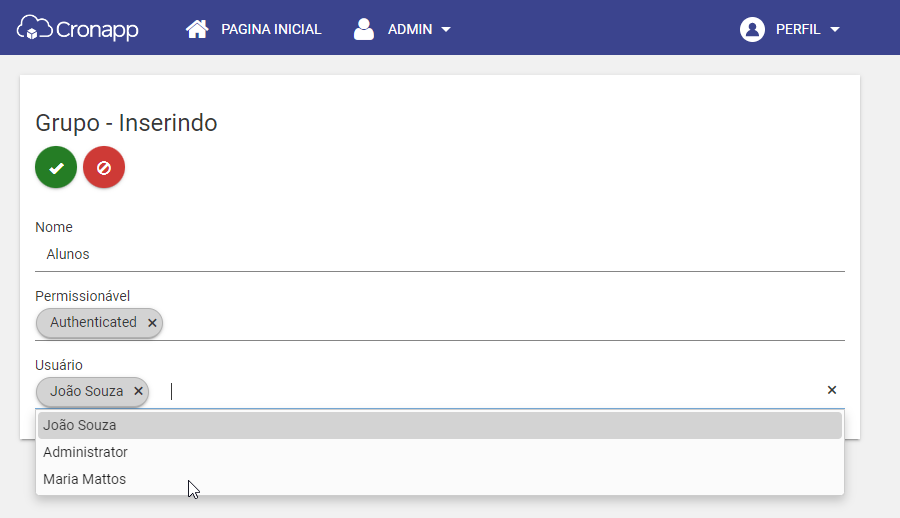The width and height of the screenshot is (900, 518).
Task: Click the Cronapp cloud logo
Action: (x=77, y=28)
